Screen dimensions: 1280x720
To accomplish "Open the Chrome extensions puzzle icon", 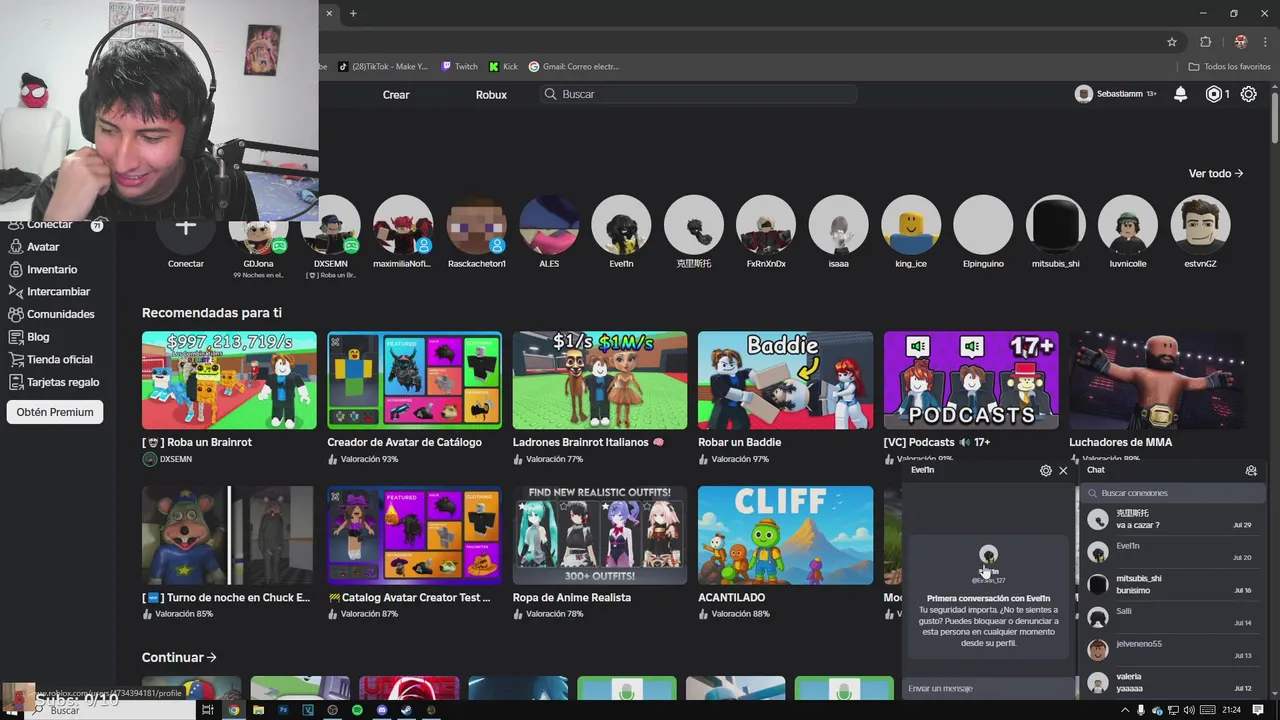I will coord(1205,42).
